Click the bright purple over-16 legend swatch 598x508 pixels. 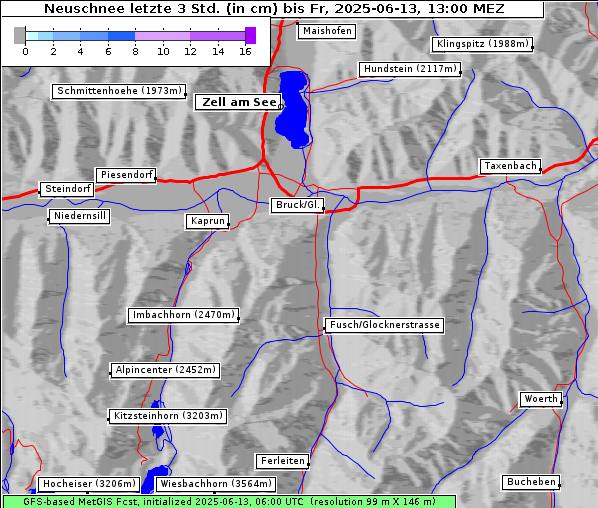click(x=251, y=35)
